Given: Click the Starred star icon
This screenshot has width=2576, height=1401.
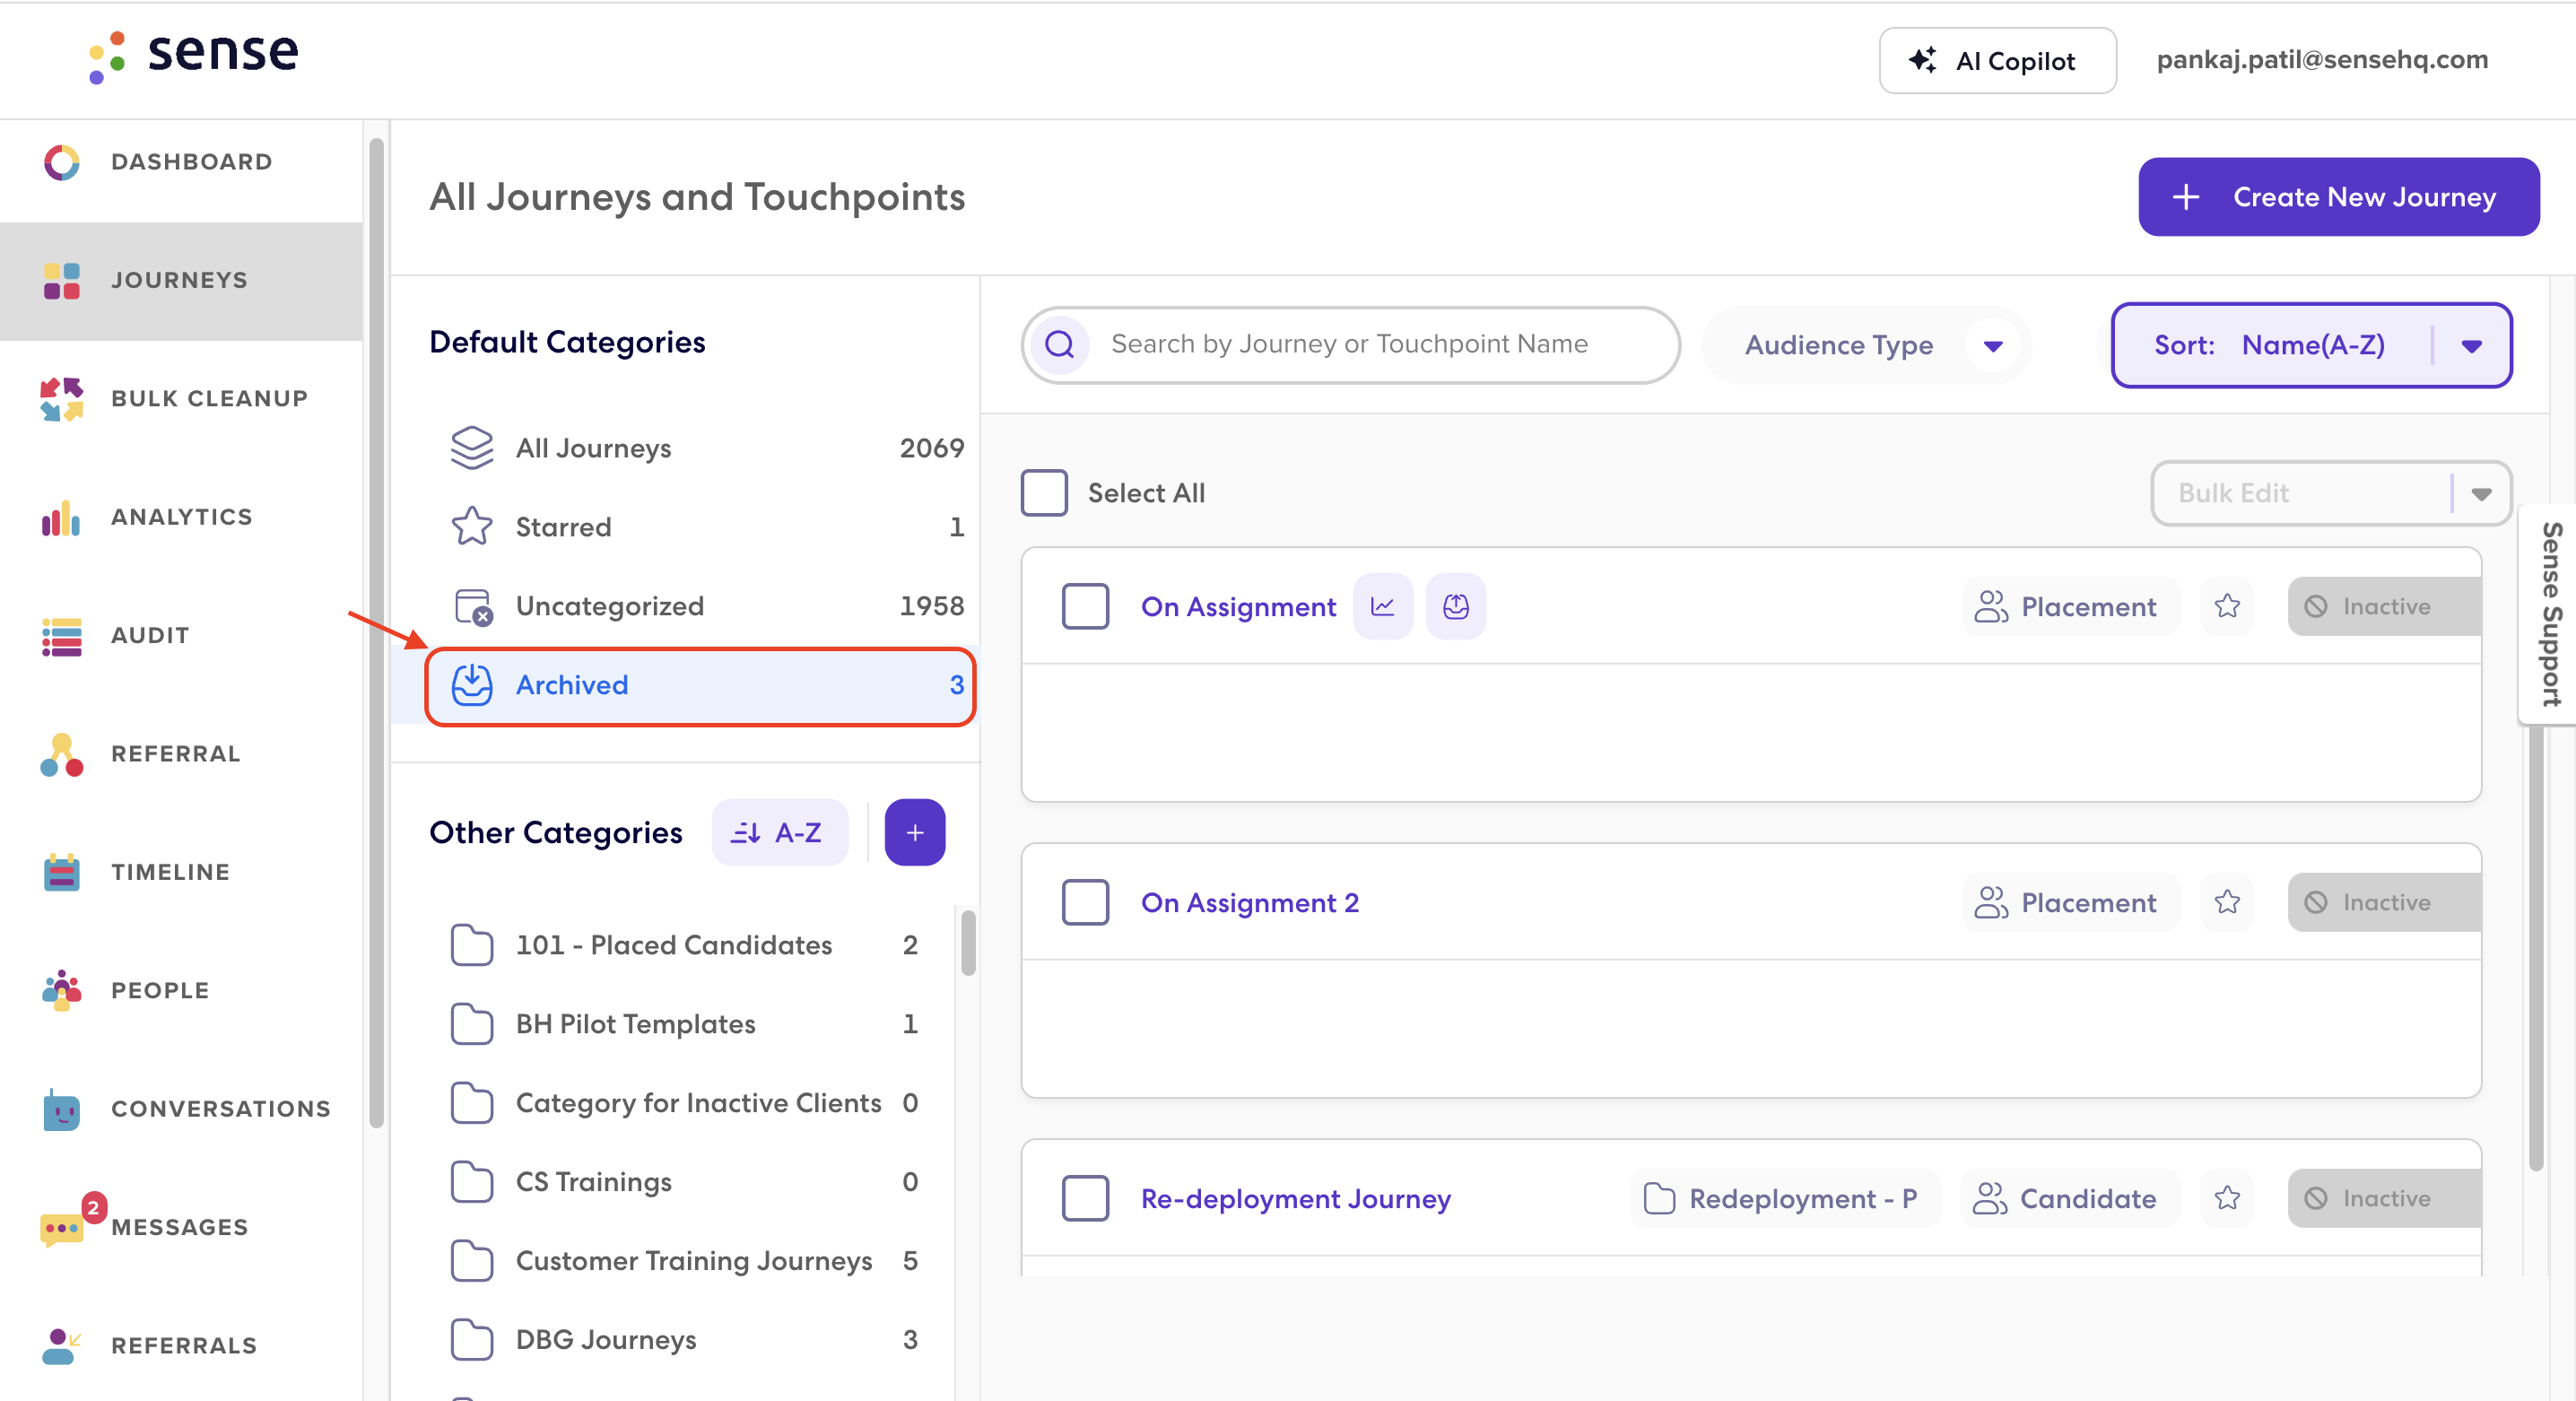Looking at the screenshot, I should tap(471, 526).
